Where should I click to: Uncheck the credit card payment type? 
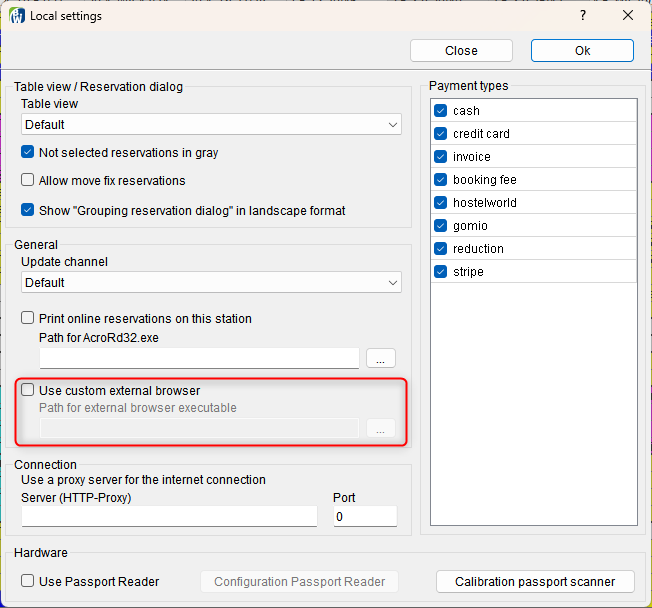click(441, 134)
